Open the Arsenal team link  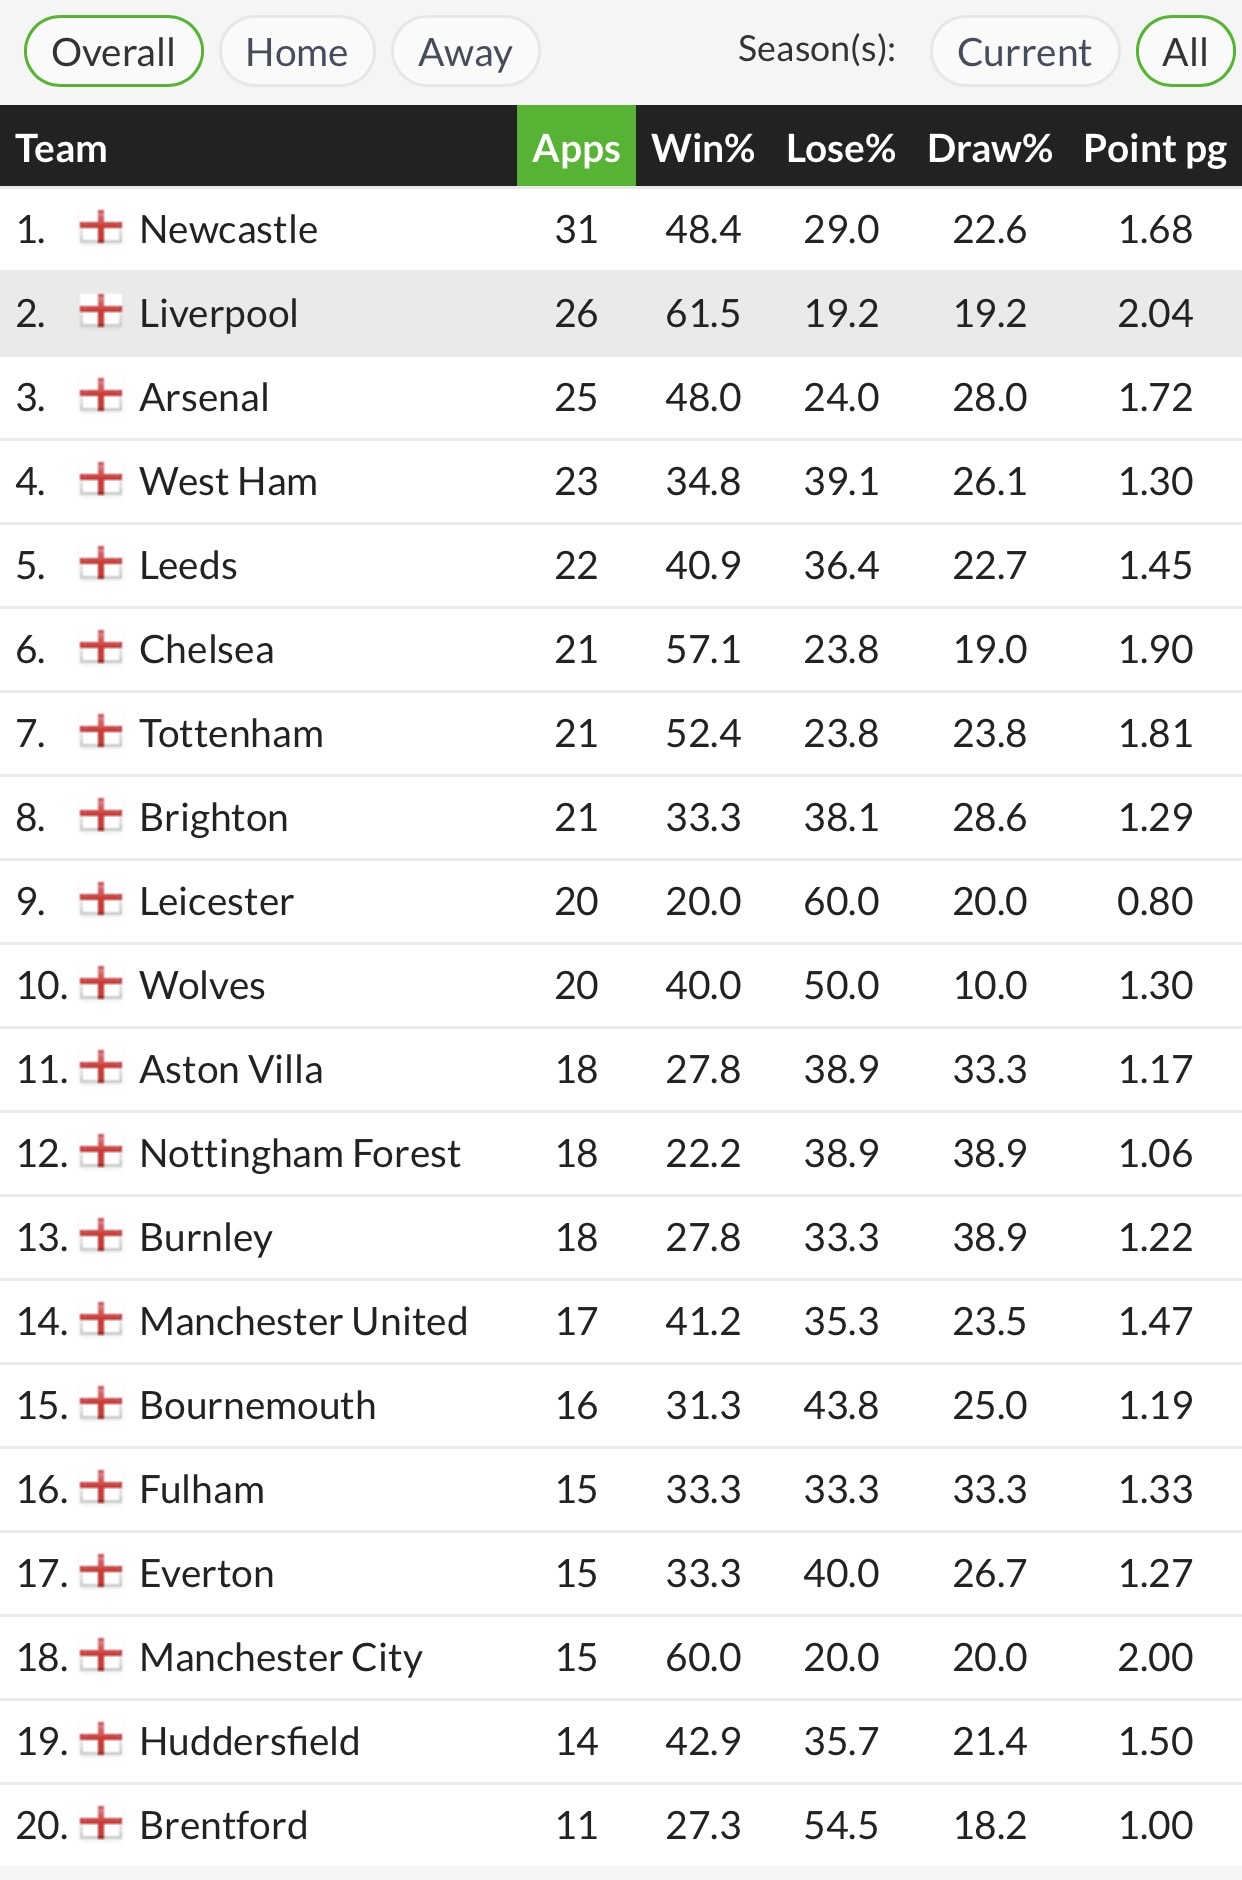[204, 397]
